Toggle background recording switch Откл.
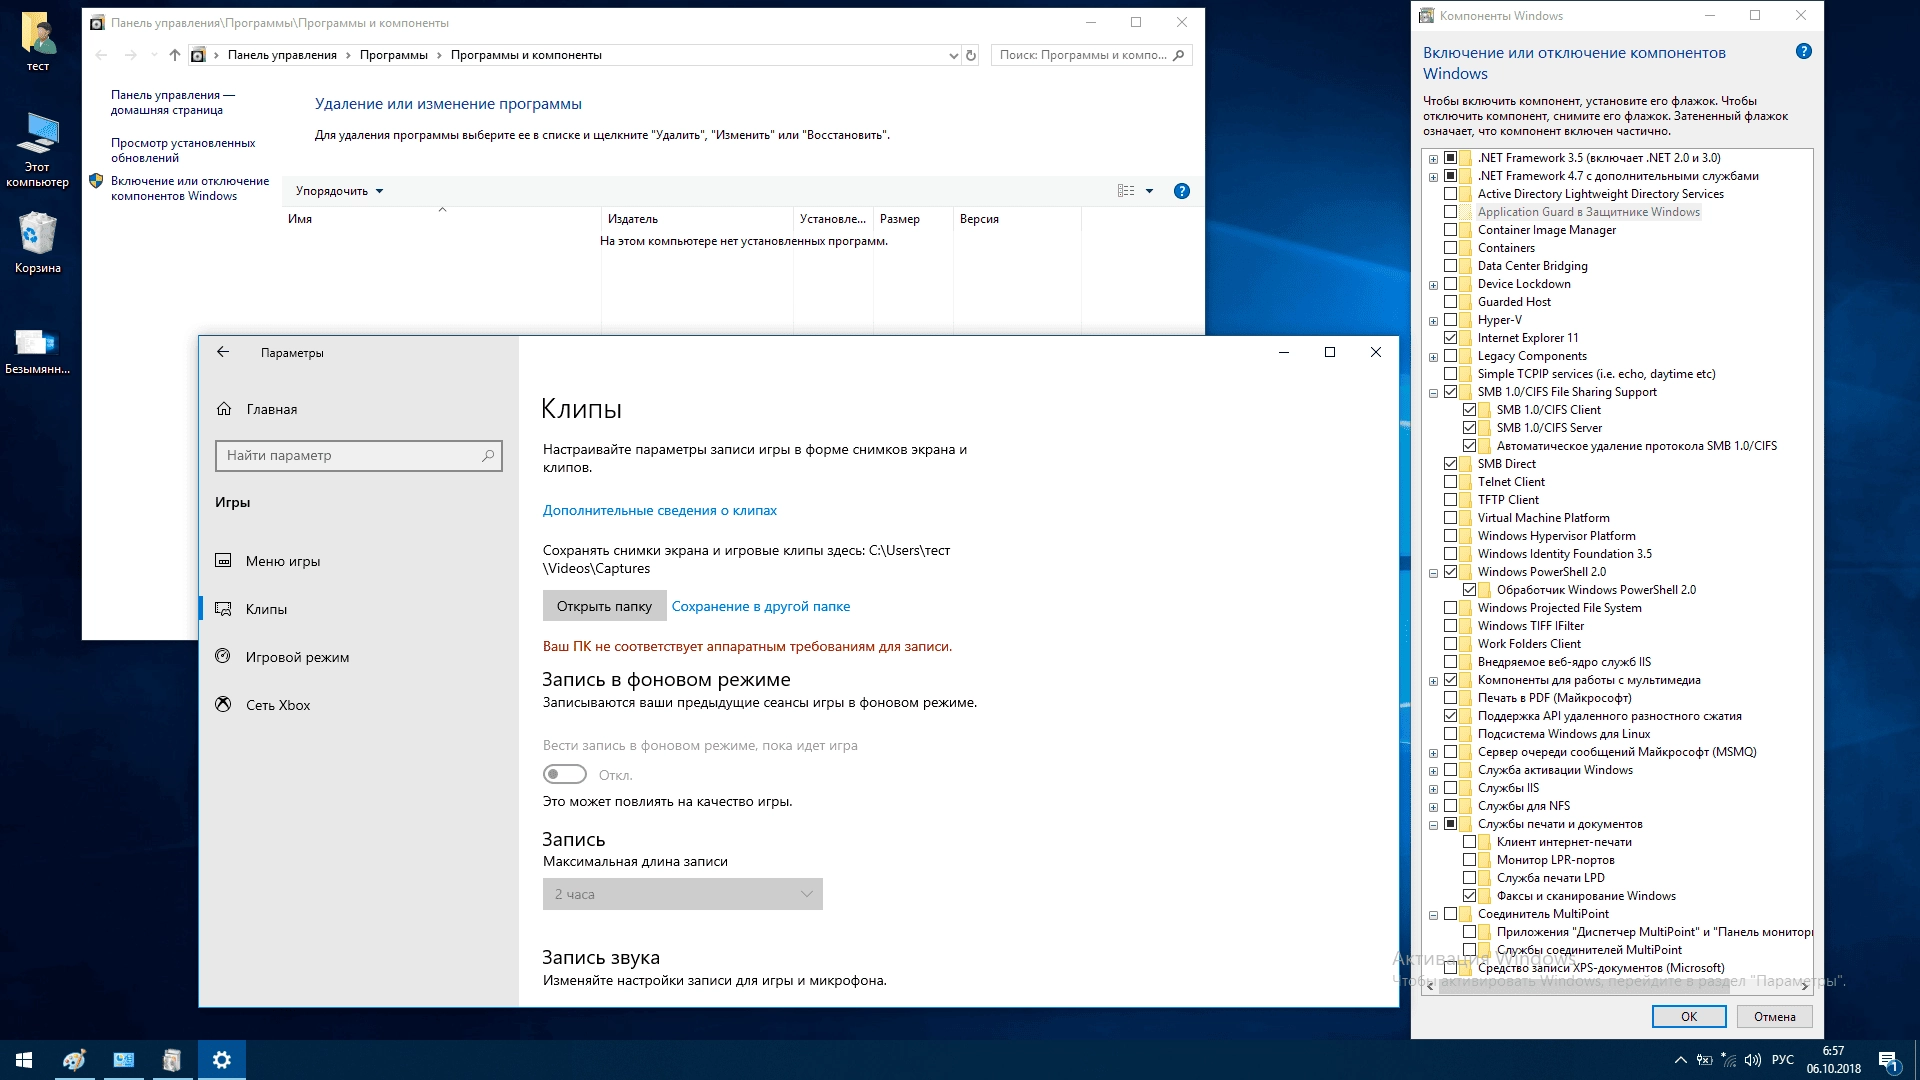This screenshot has height=1080, width=1920. click(565, 775)
